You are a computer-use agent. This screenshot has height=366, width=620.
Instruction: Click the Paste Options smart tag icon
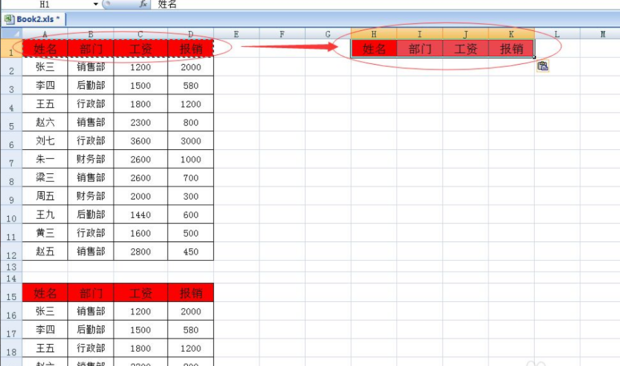[543, 66]
